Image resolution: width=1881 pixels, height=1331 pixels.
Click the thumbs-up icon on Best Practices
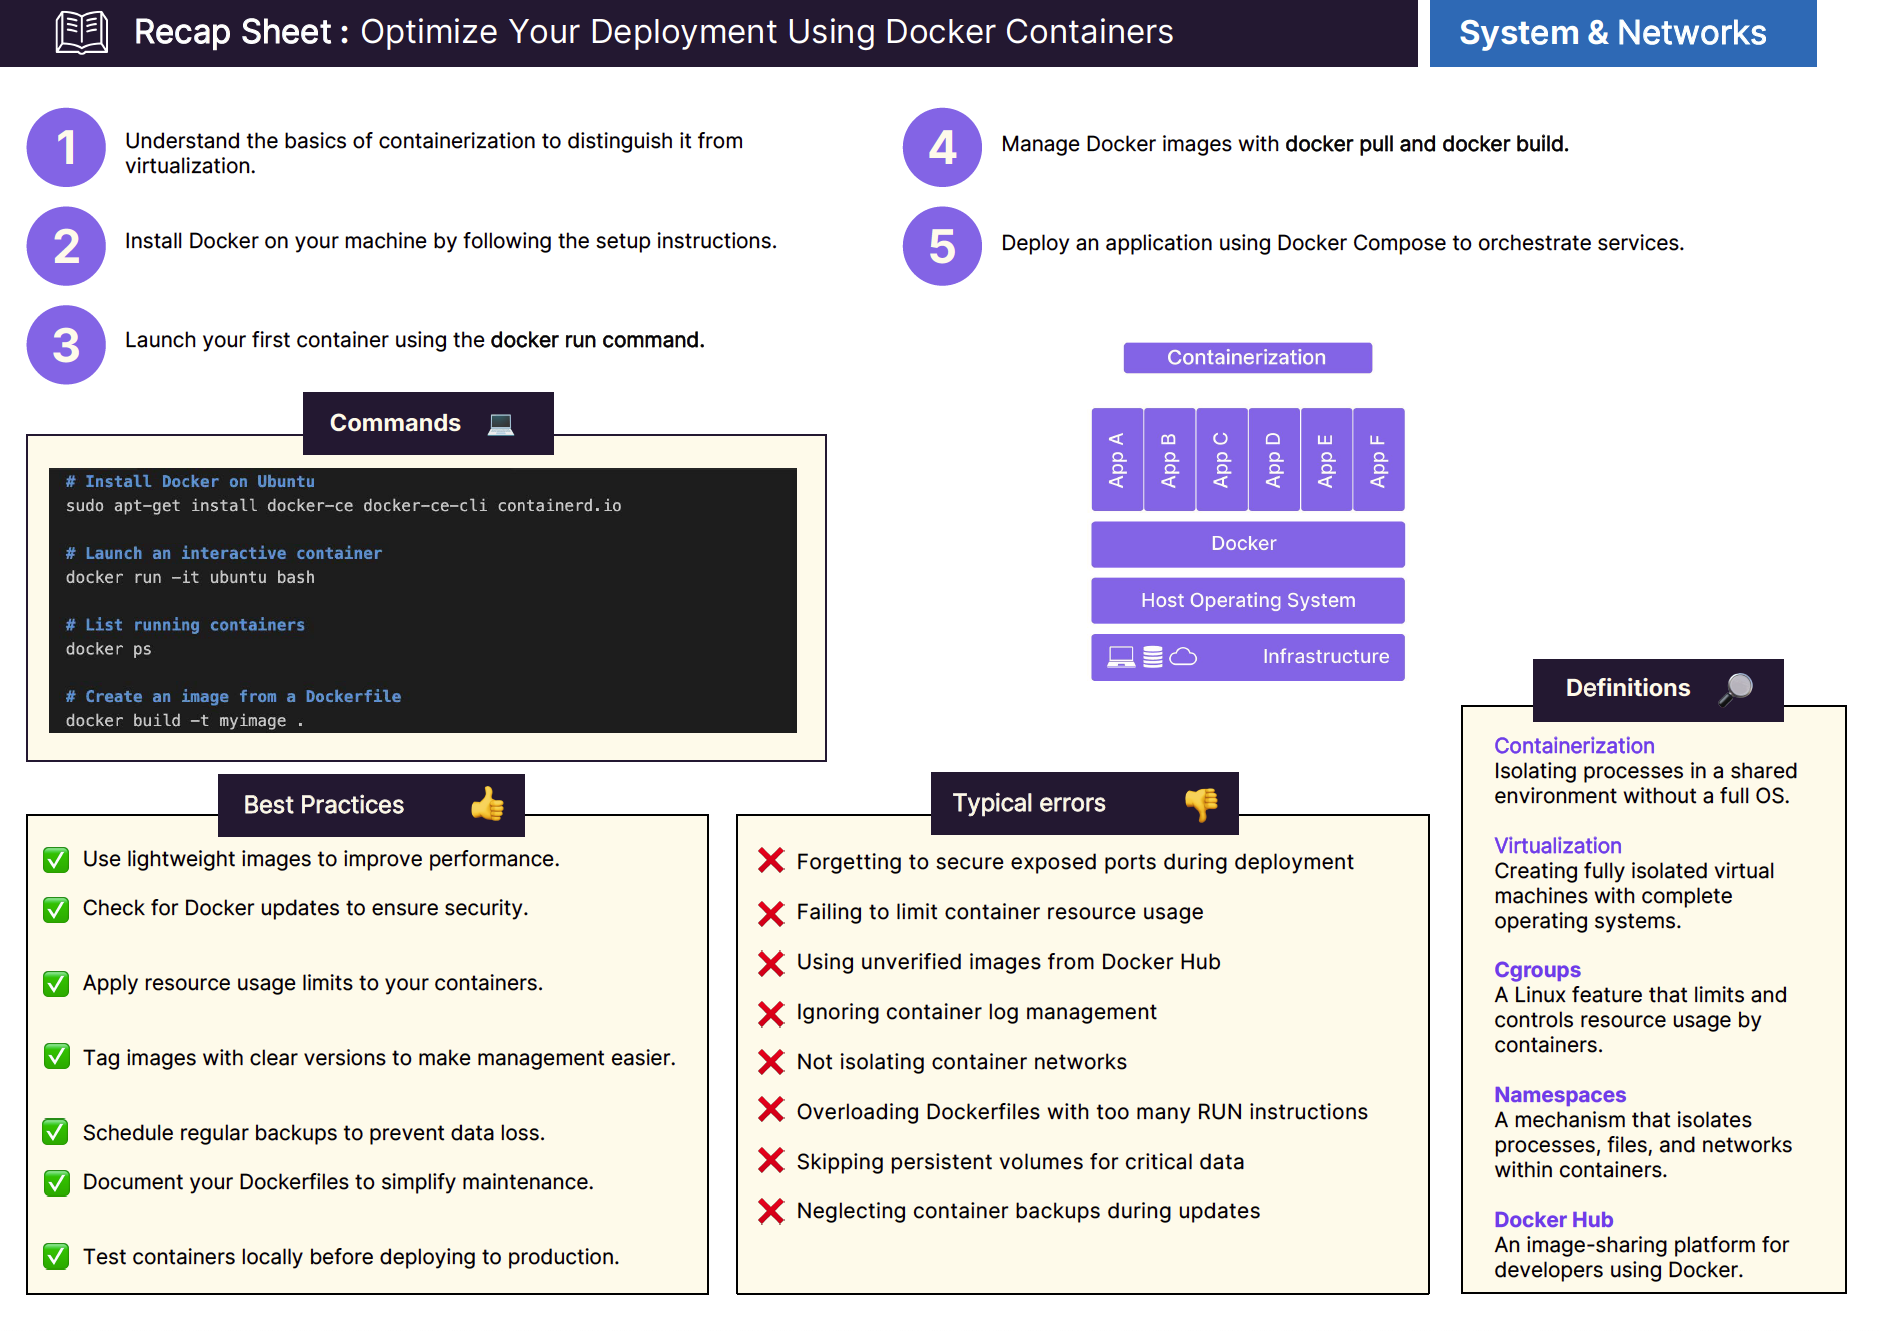(x=487, y=804)
